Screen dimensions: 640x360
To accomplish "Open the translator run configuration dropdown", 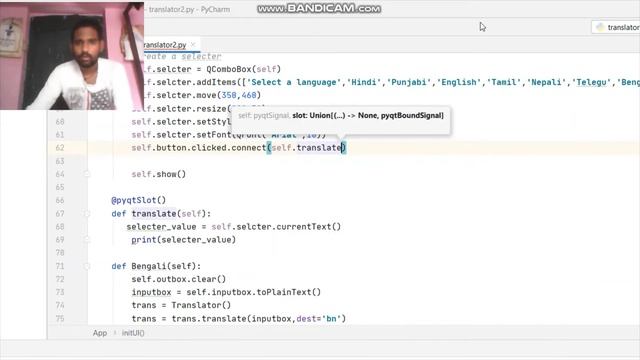I will [616, 27].
